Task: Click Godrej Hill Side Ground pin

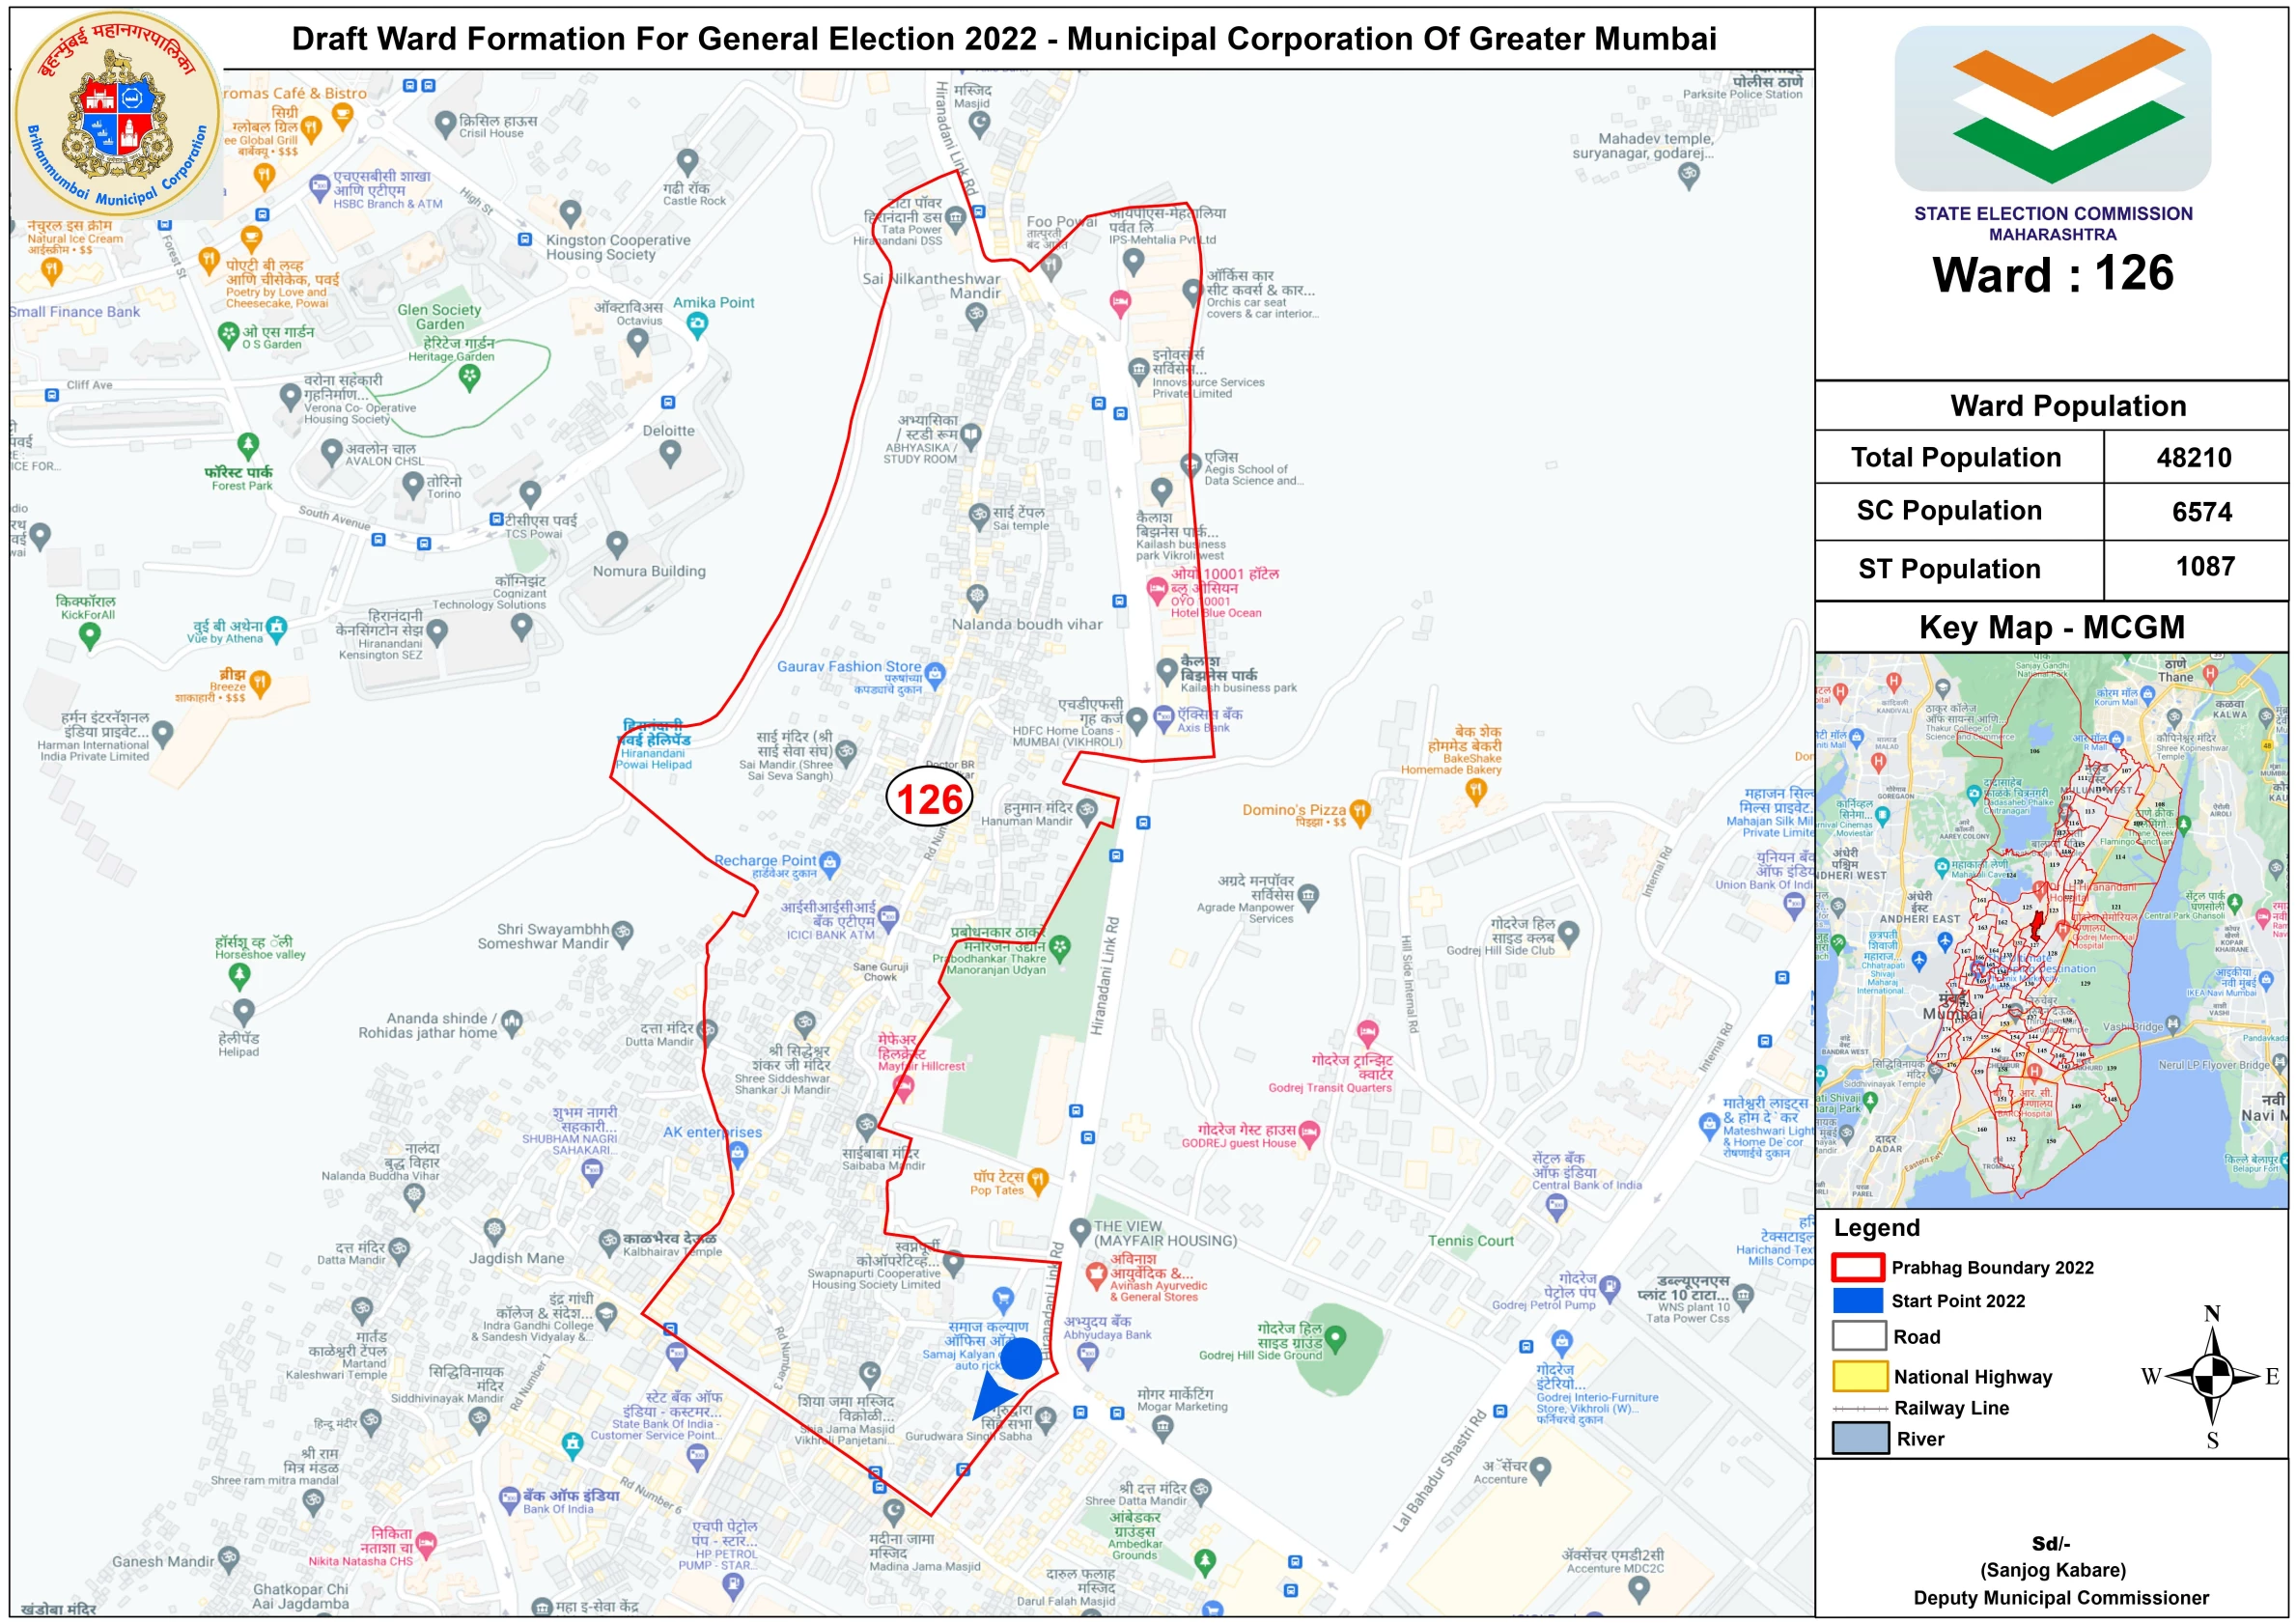Action: (1335, 1337)
